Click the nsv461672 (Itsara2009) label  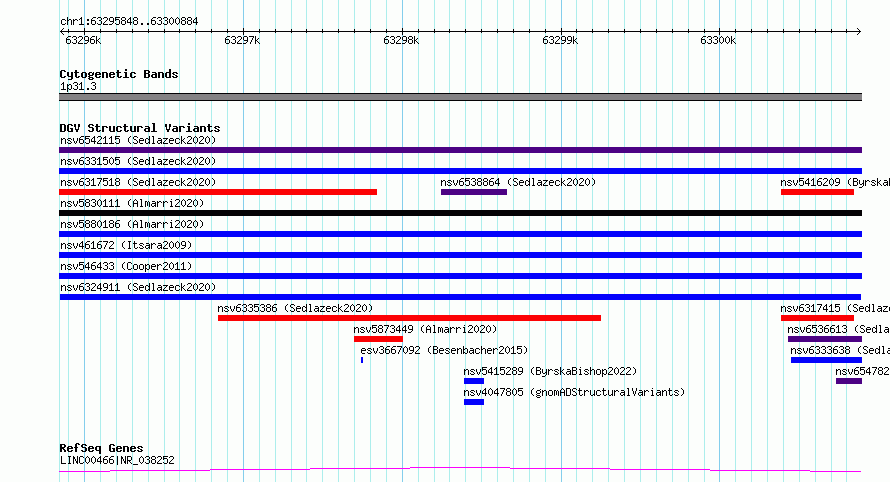click(x=126, y=245)
